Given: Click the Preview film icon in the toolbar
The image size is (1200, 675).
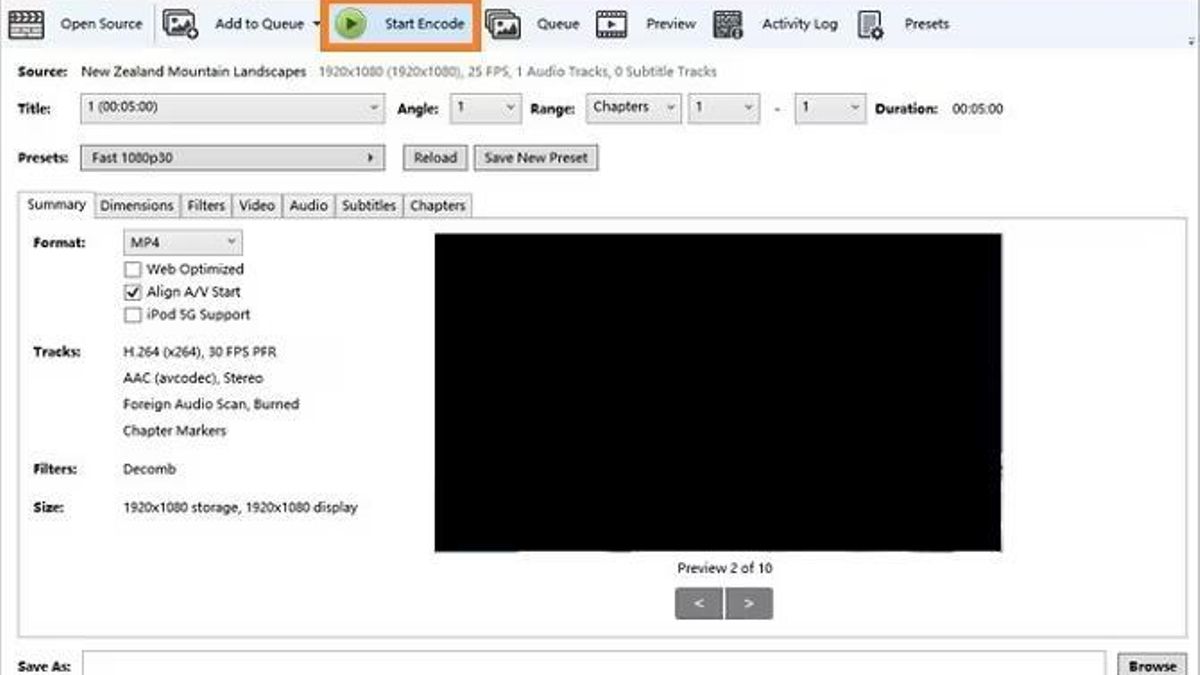Looking at the screenshot, I should (x=611, y=24).
